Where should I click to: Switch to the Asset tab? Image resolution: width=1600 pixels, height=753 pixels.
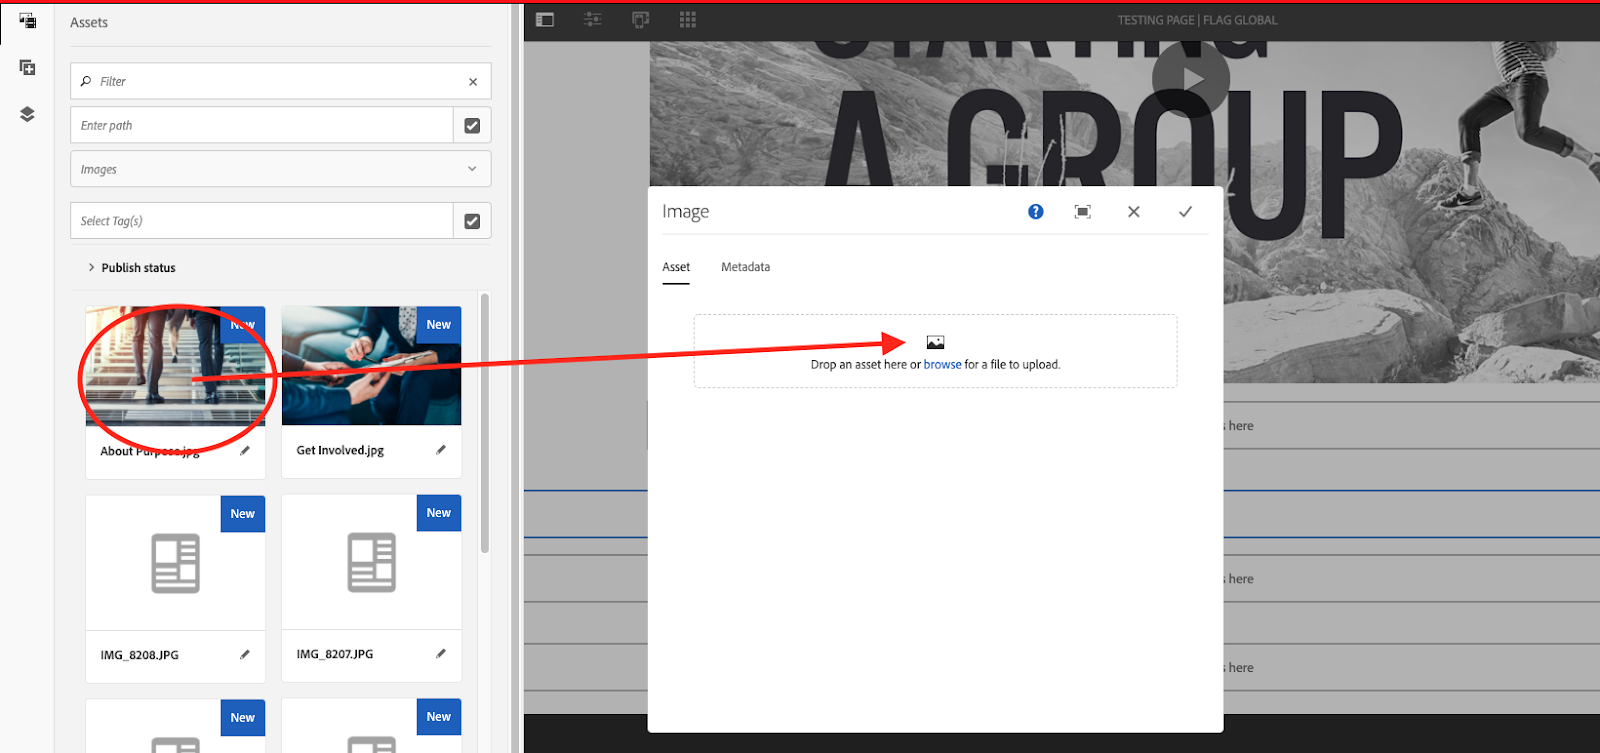676,267
